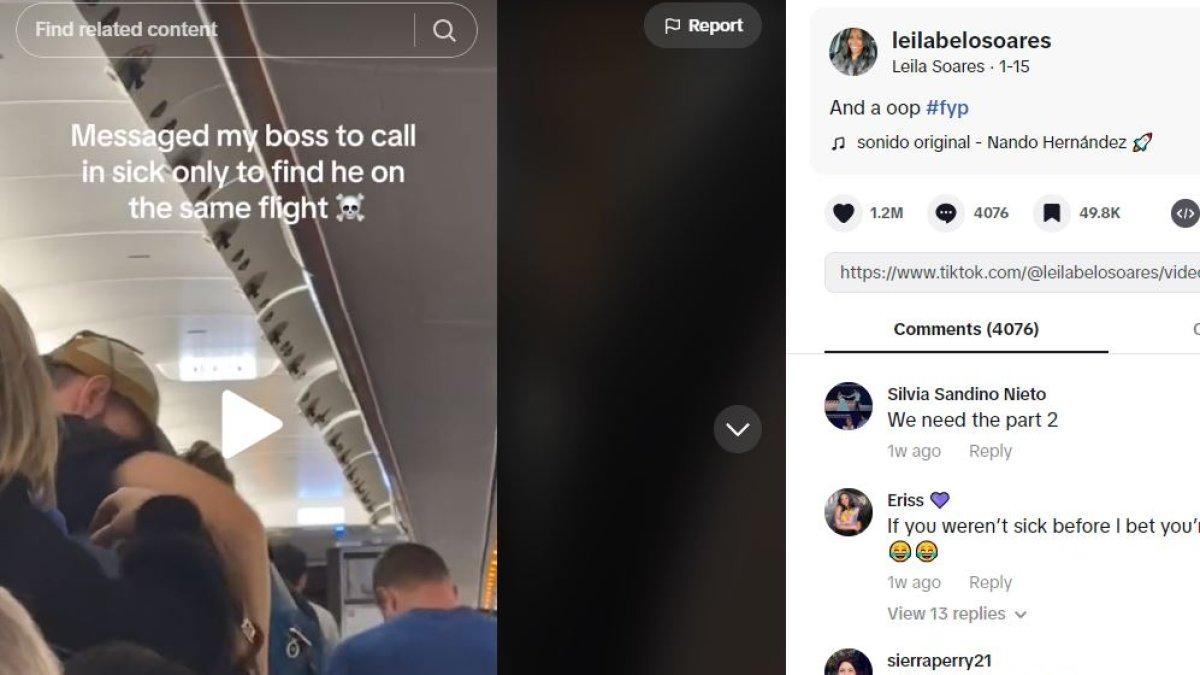The height and width of the screenshot is (675, 1200).
Task: Reply to Eriss's comment
Action: click(x=990, y=582)
